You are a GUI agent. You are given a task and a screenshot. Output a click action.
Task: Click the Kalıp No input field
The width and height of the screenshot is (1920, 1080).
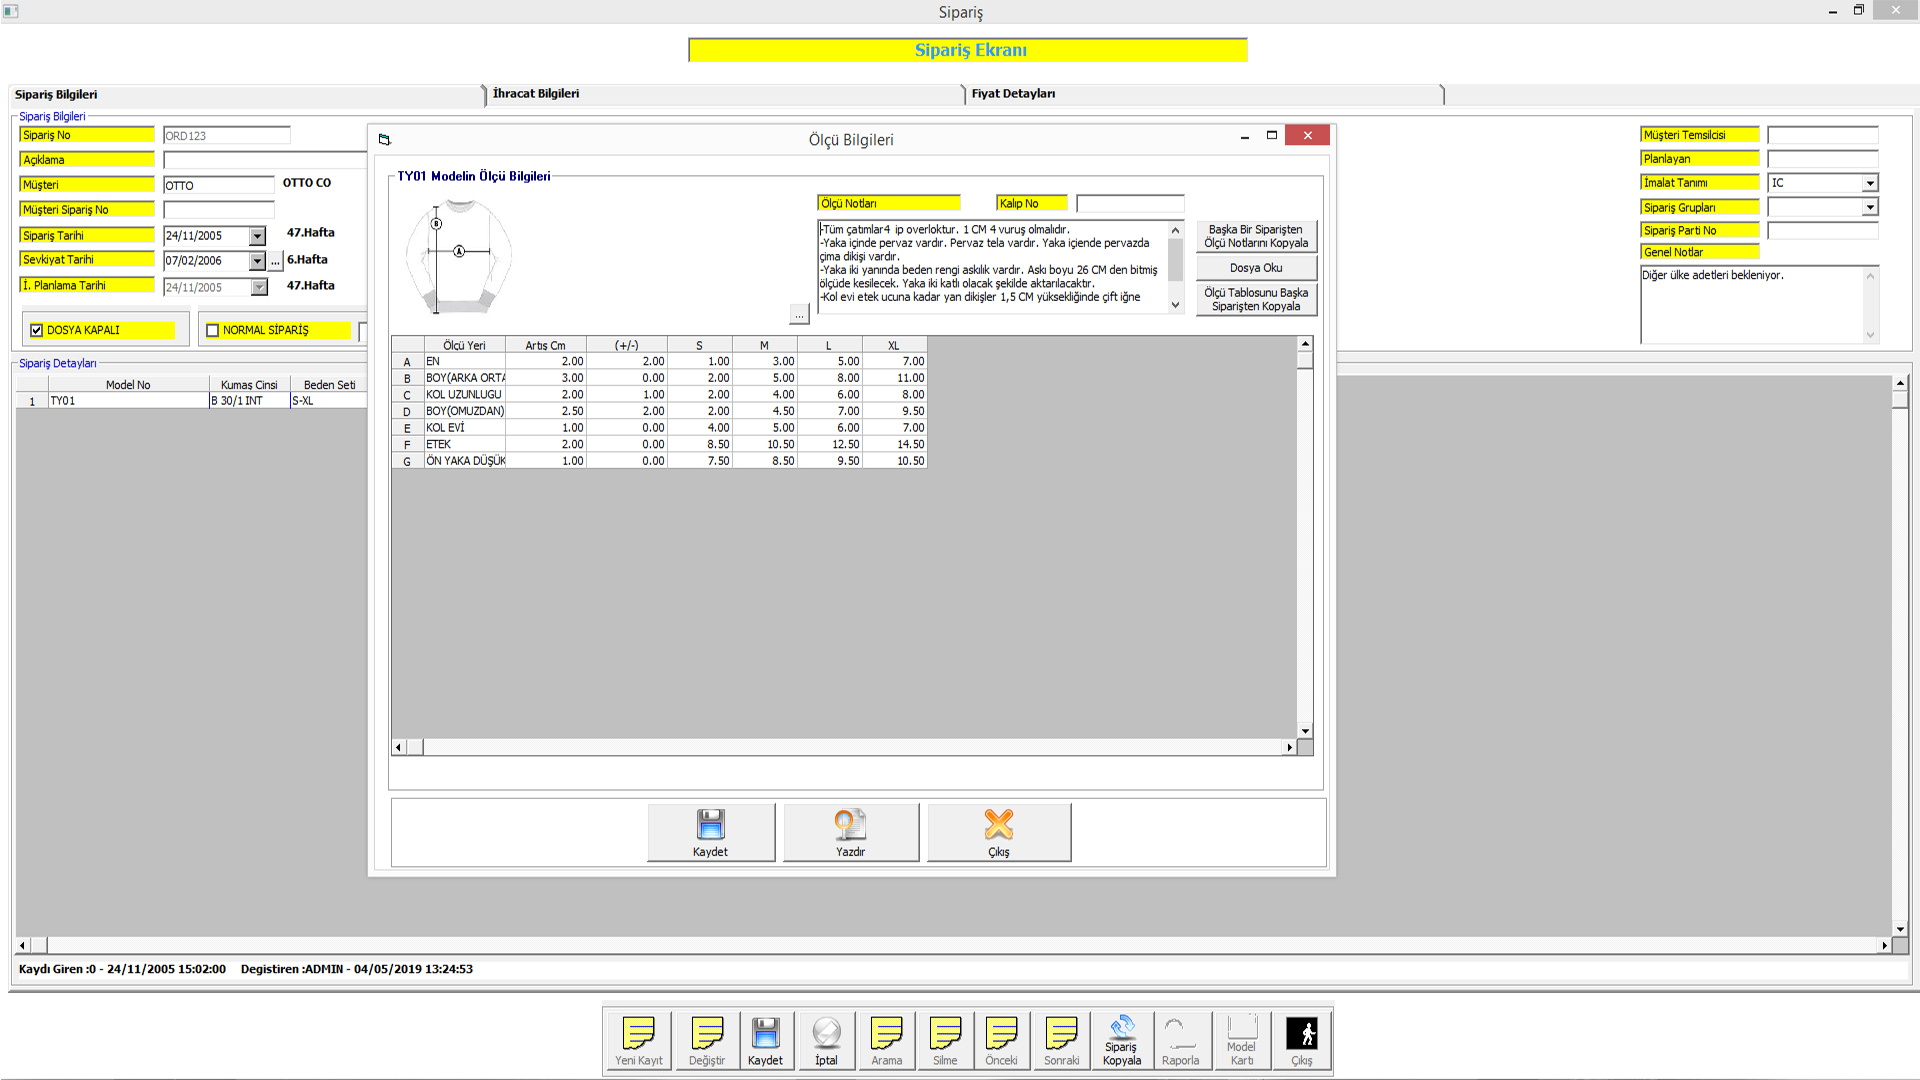pos(1130,204)
